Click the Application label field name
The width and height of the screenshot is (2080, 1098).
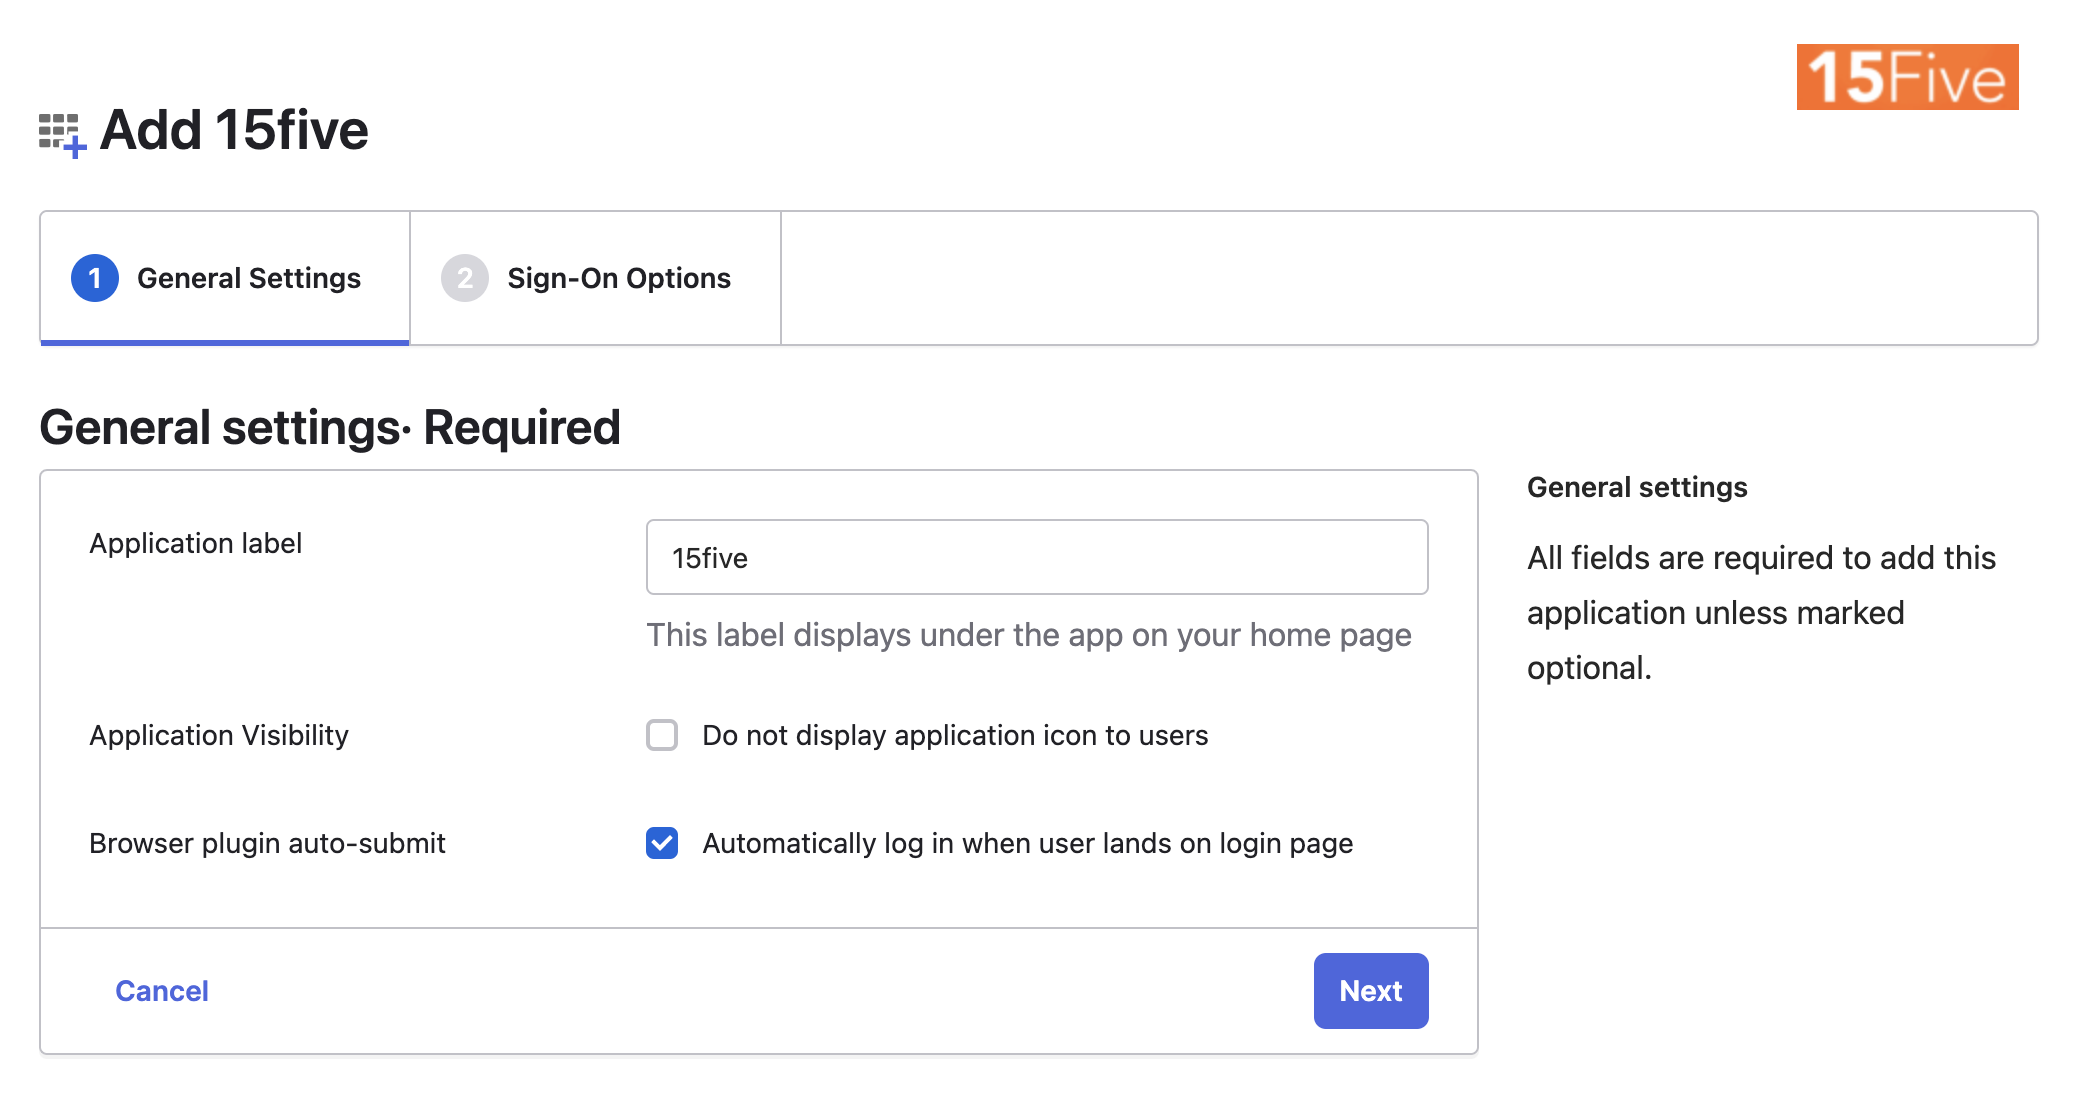click(x=196, y=543)
